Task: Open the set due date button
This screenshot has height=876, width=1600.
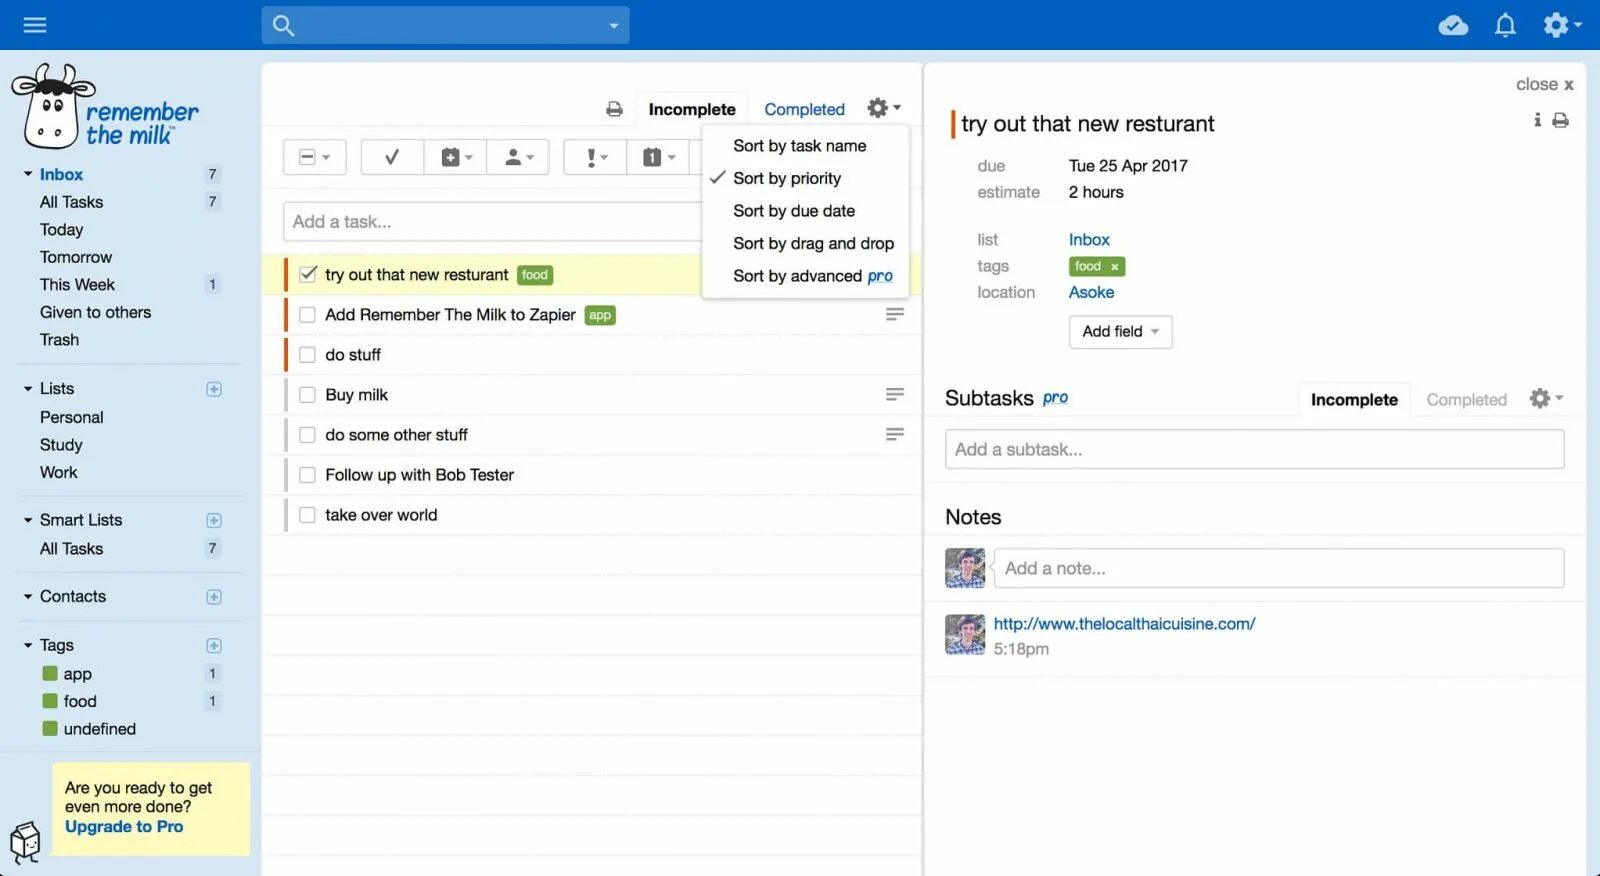Action: coord(658,157)
